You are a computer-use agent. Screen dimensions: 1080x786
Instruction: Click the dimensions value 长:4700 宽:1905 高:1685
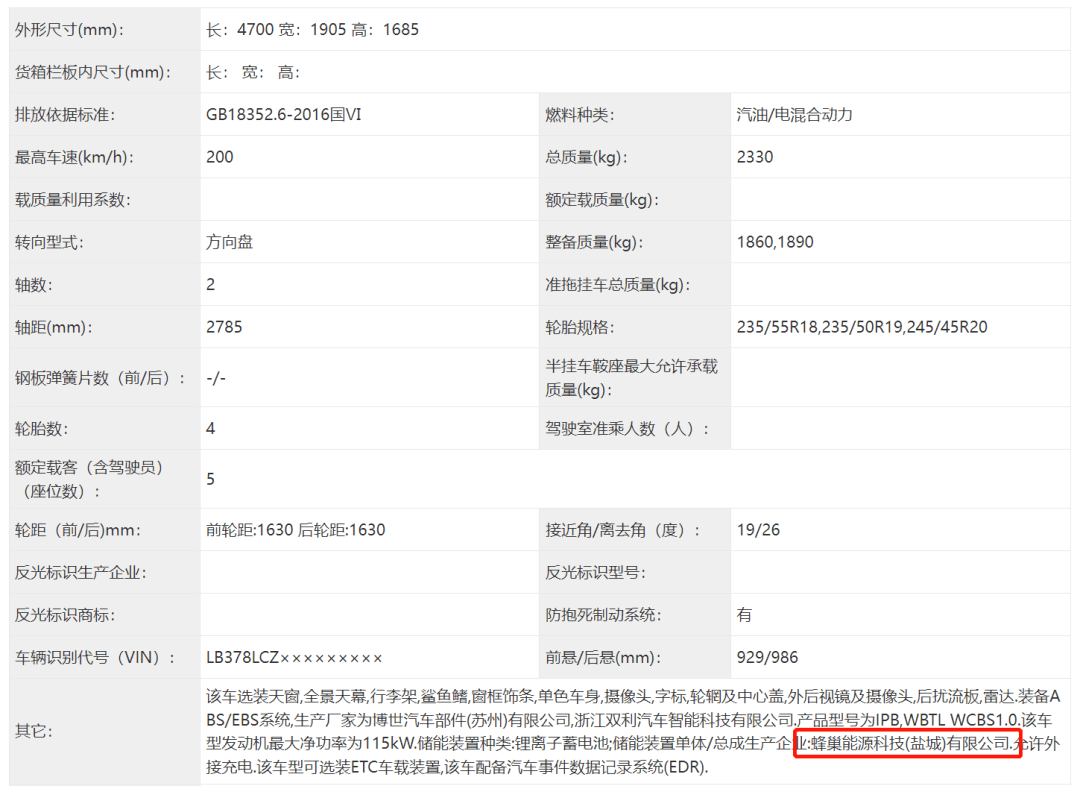tap(312, 30)
